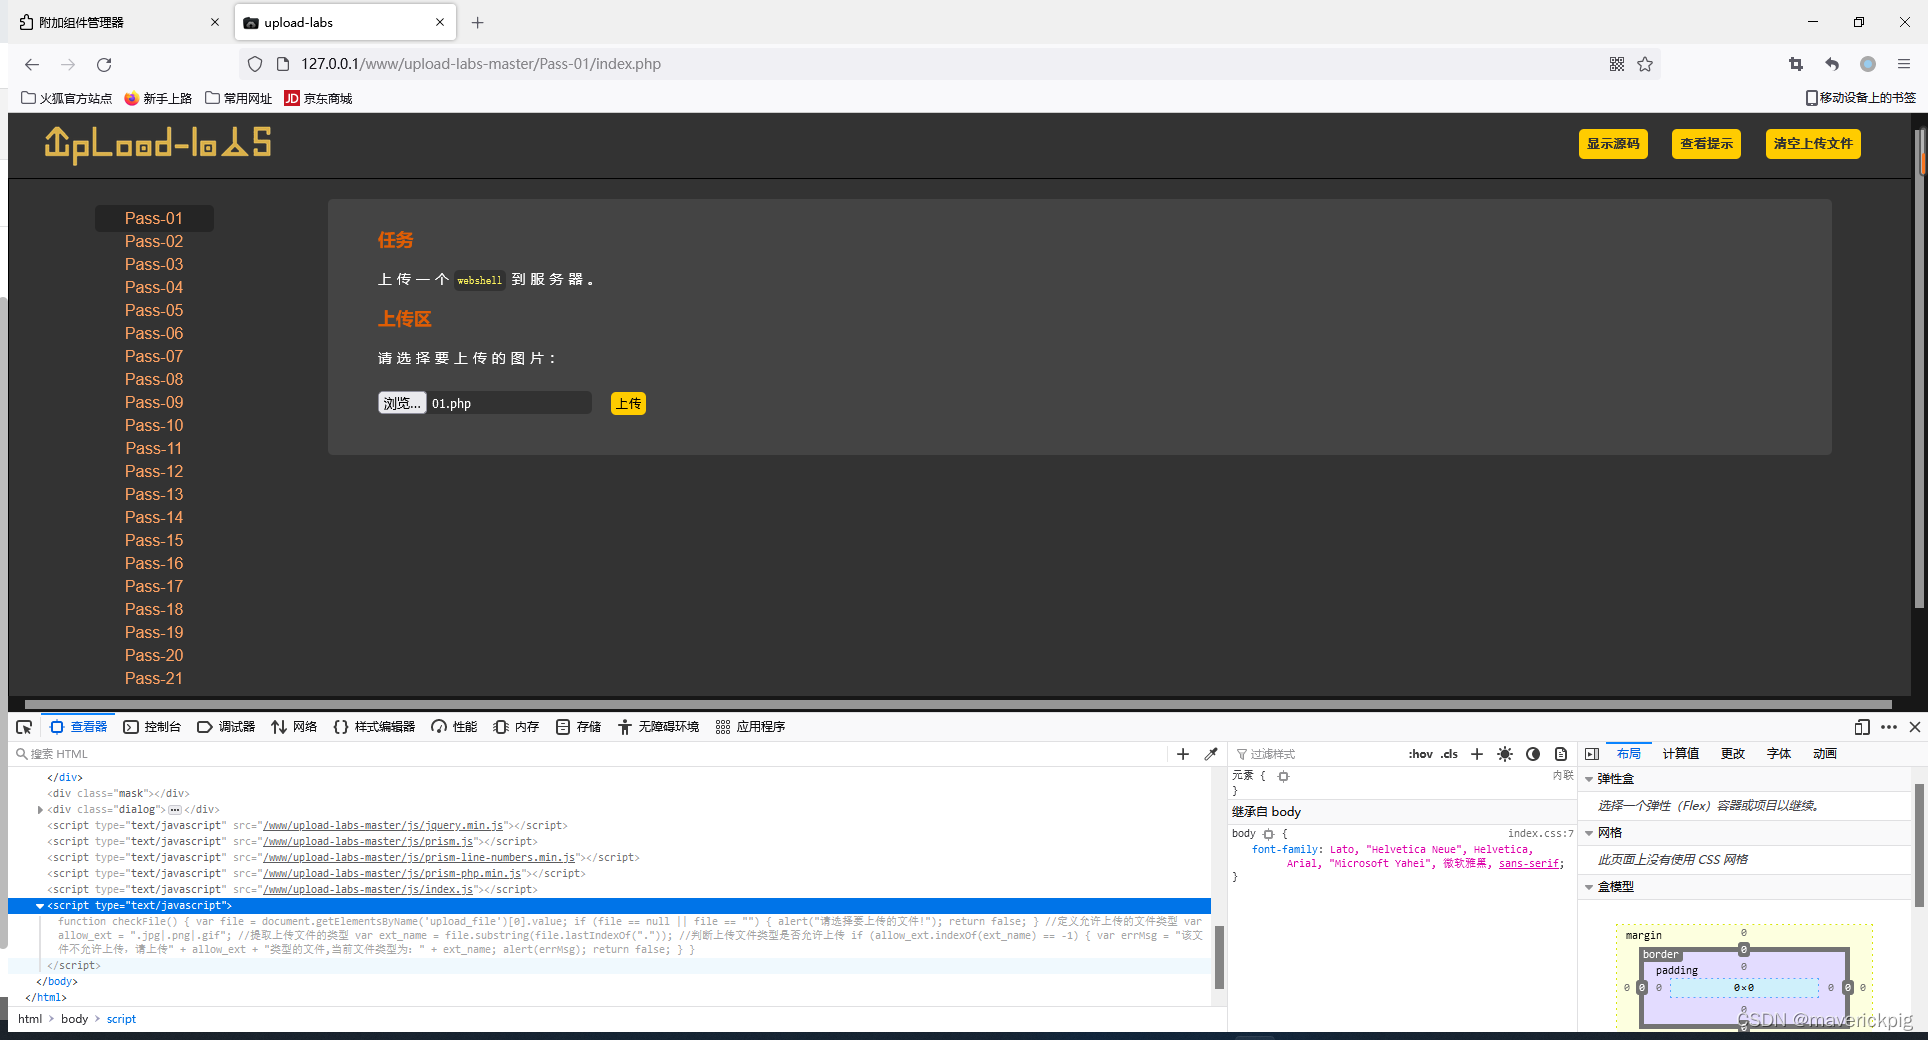Open the 无障碍环境 tab

tap(658, 727)
